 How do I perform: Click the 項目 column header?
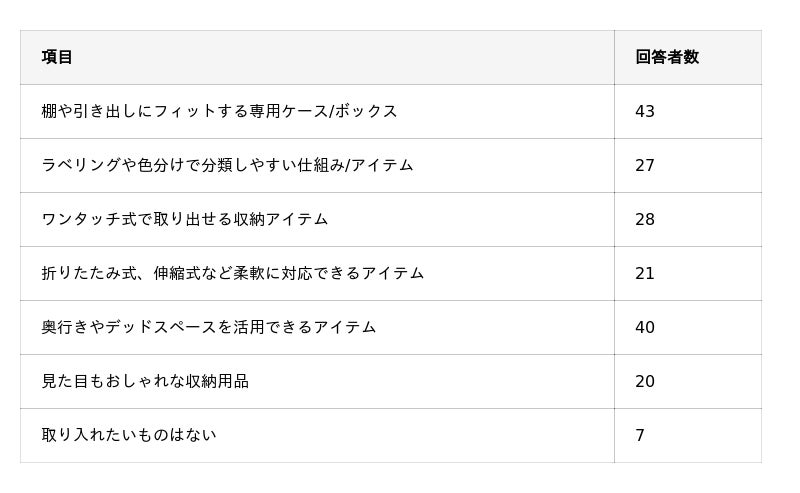[57, 57]
